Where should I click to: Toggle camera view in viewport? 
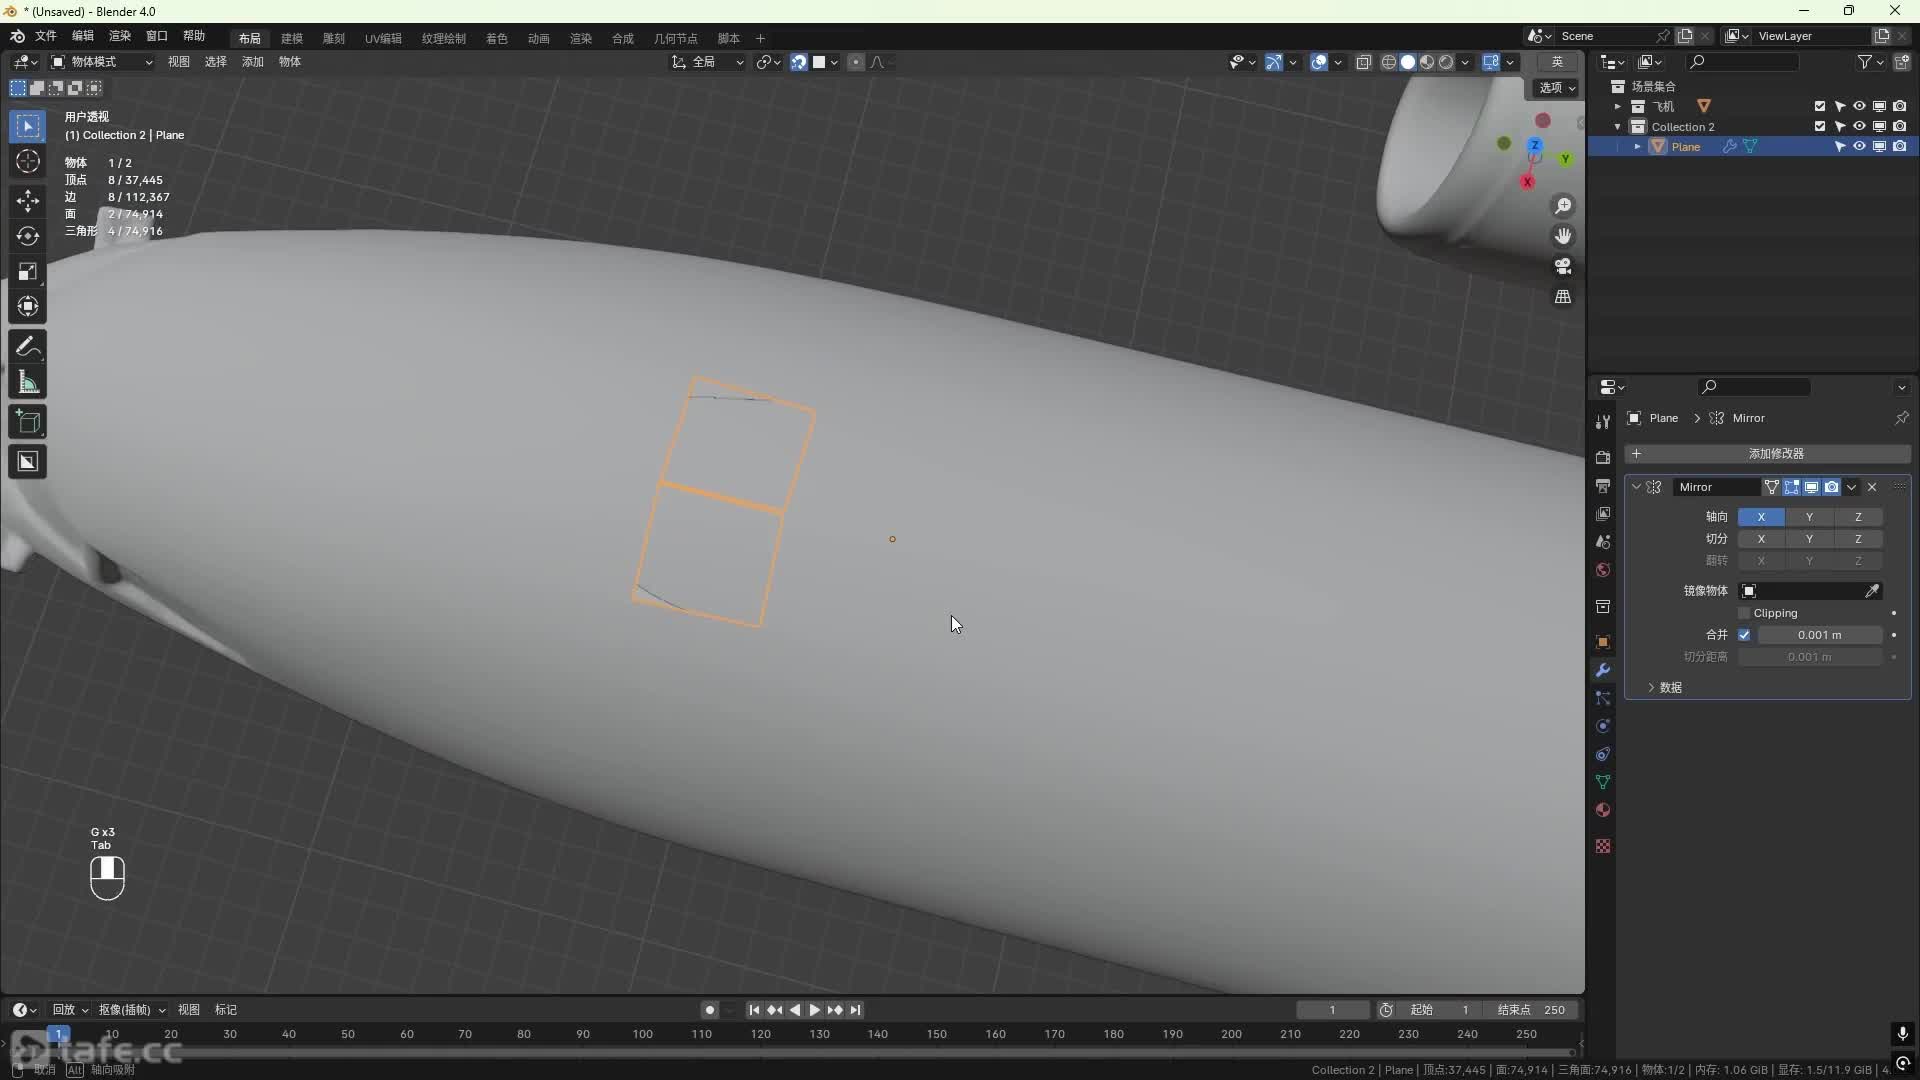pos(1563,266)
